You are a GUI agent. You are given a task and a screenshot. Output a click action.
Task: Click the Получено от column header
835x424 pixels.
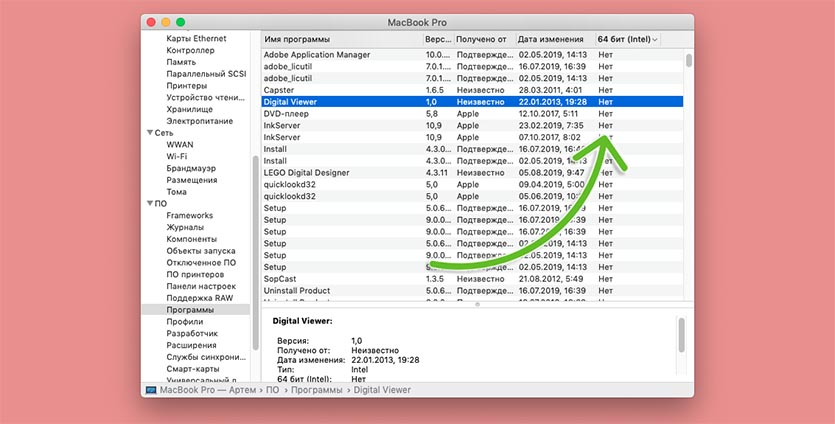coord(483,39)
